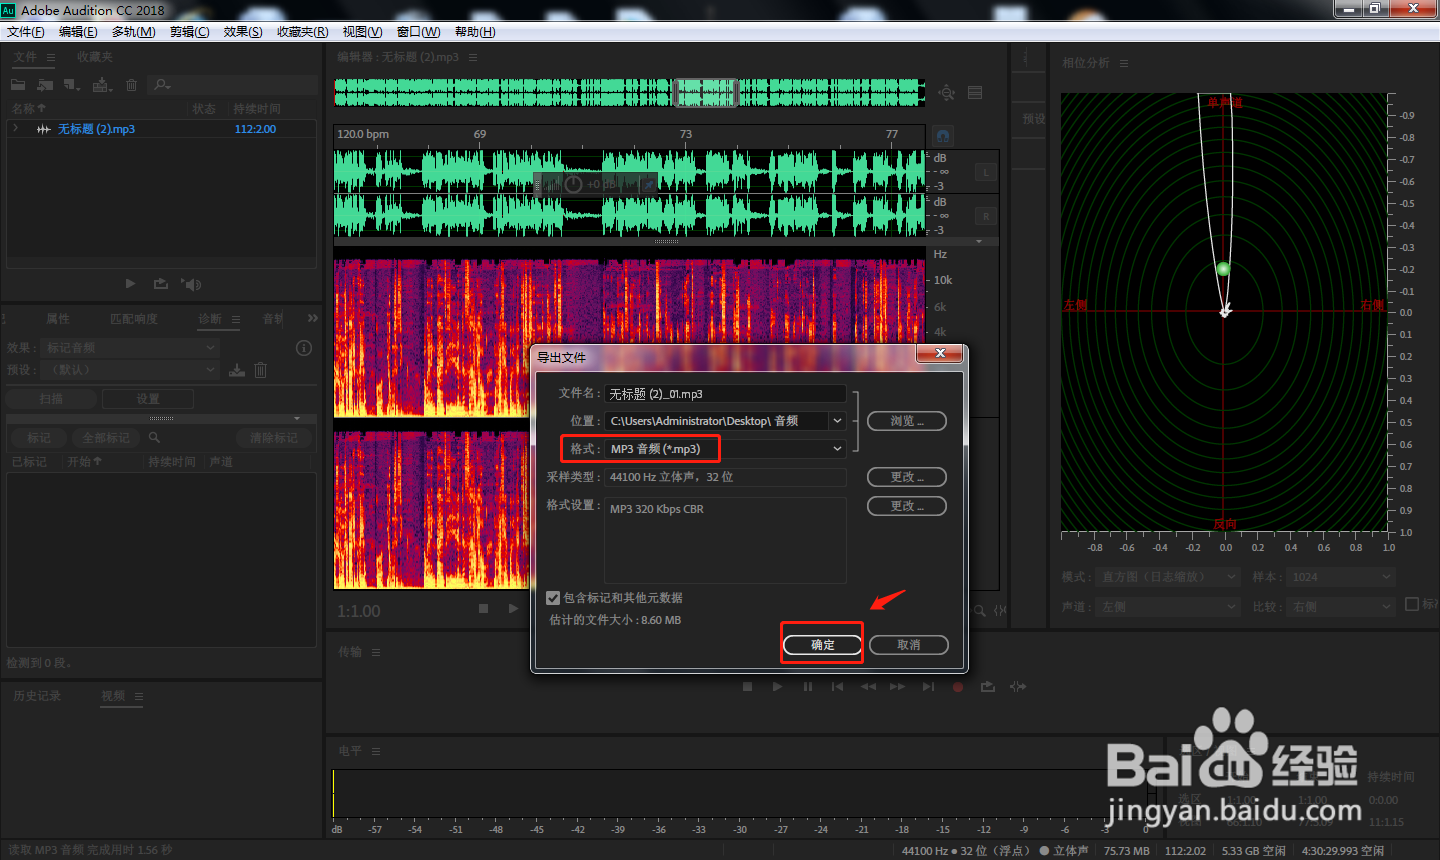Image resolution: width=1440 pixels, height=860 pixels.
Task: Click the Files panel preview play button
Action: 130,284
